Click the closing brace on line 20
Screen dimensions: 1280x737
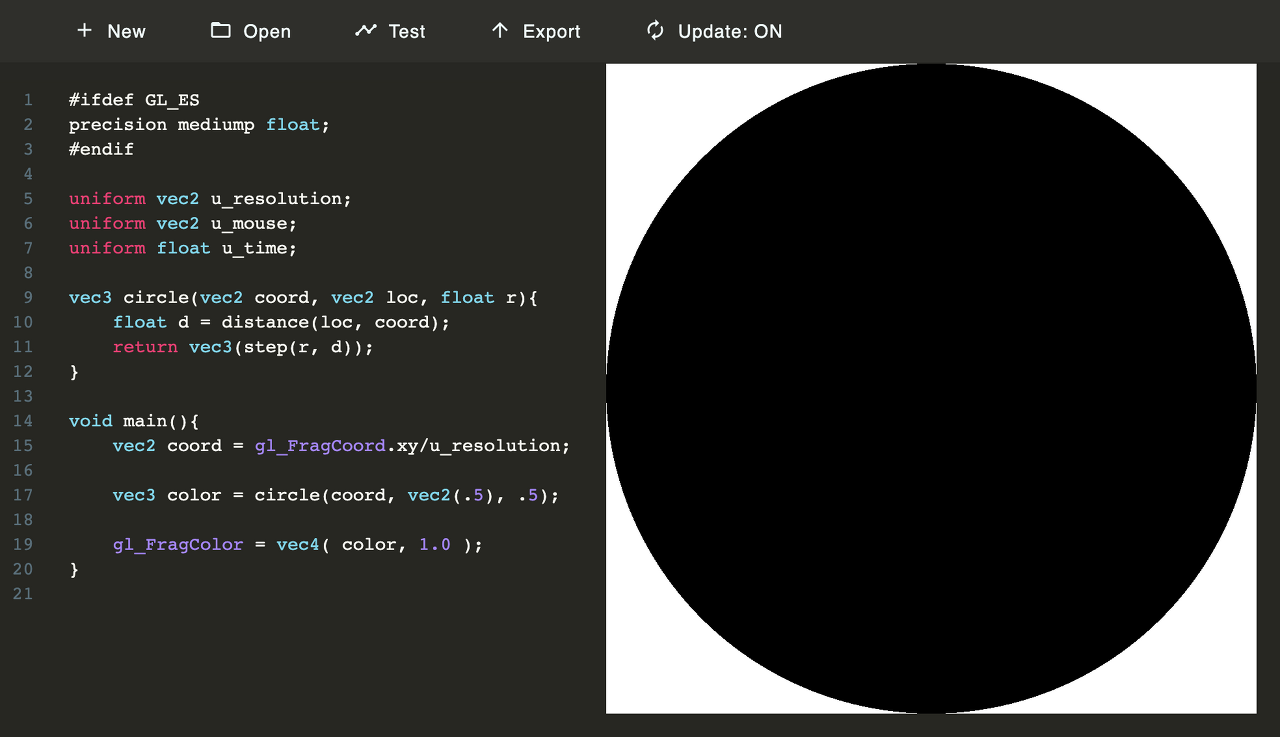(x=74, y=570)
